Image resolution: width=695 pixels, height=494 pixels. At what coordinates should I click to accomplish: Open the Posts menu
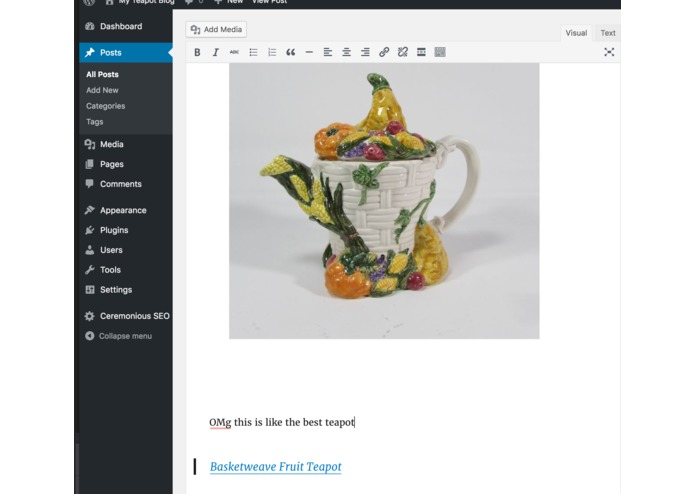pos(126,53)
